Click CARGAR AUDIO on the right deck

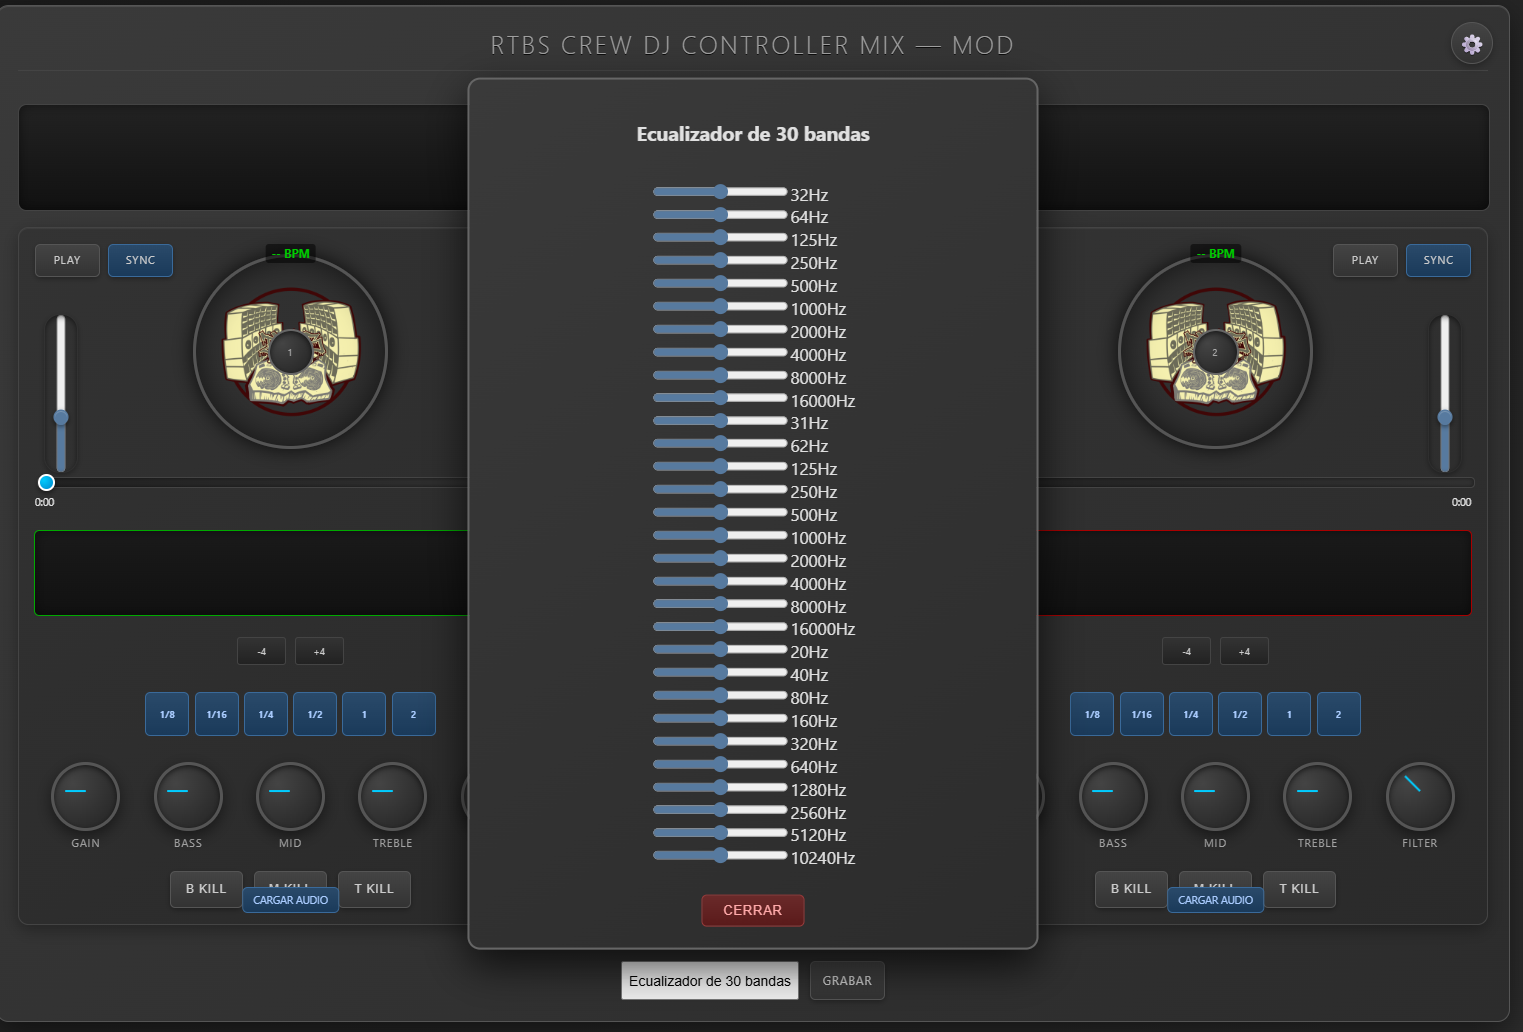(1215, 899)
